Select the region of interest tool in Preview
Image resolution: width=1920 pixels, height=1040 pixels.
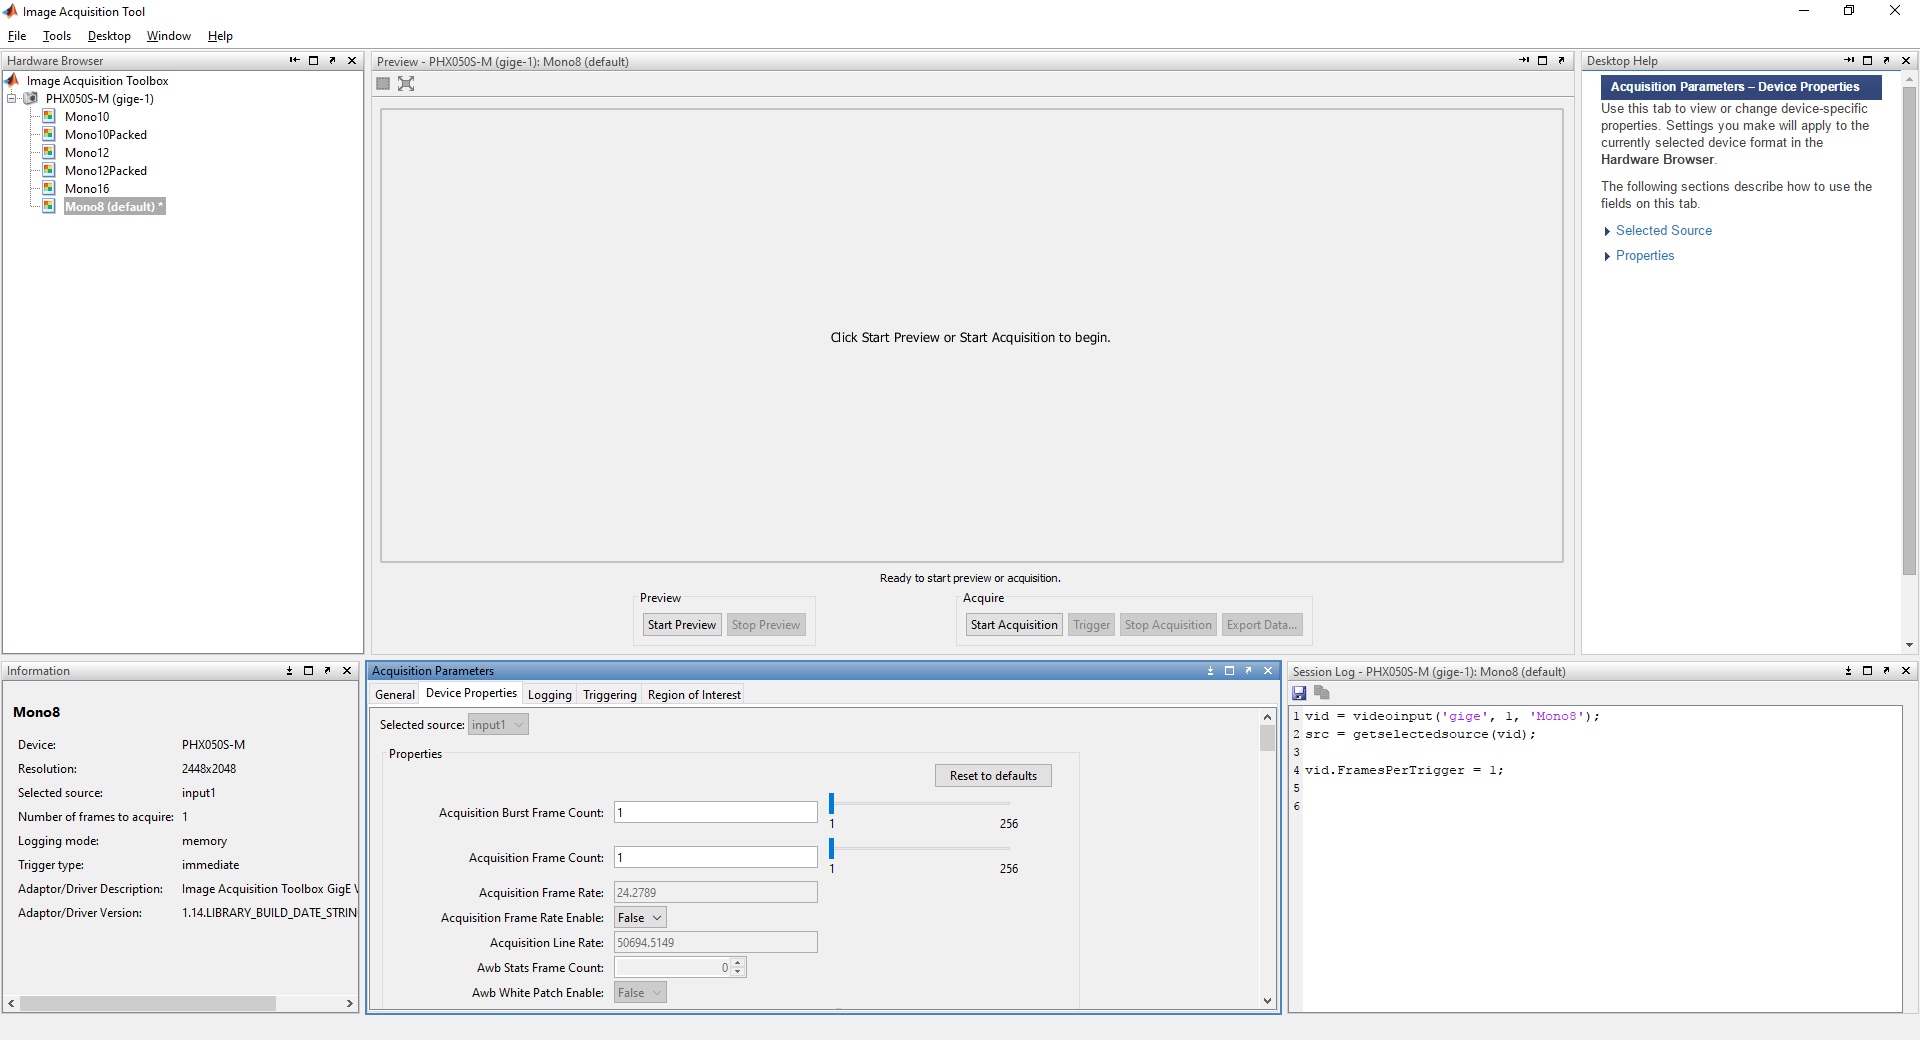382,84
